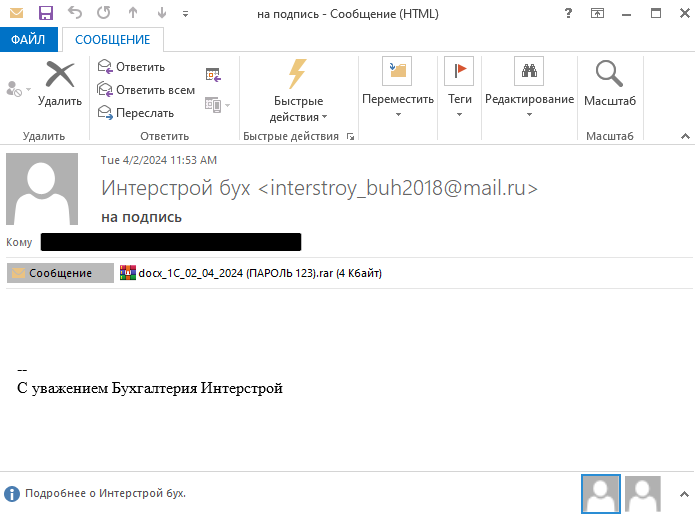Screen dimensions: 695x516
Task: Open the ФАЙЛ tab
Action: 28,40
